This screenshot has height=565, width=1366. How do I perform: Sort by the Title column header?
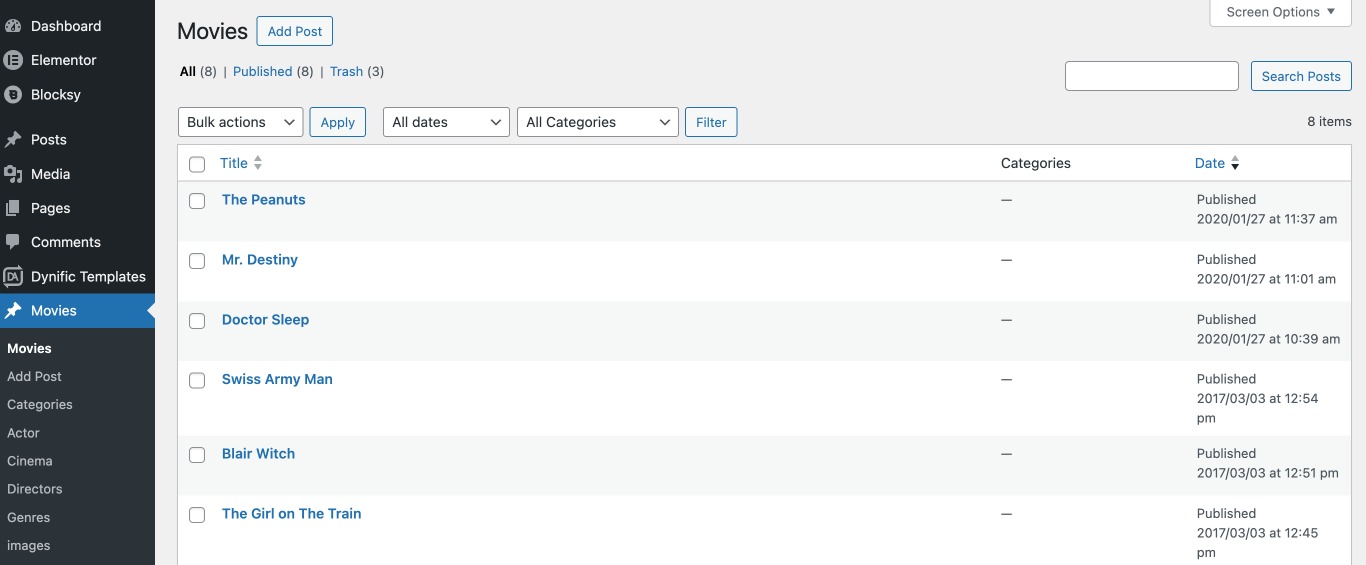click(x=234, y=163)
